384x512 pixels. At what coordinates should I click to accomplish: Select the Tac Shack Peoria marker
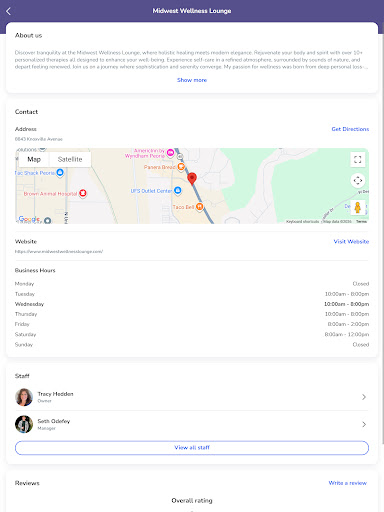click(x=60, y=172)
